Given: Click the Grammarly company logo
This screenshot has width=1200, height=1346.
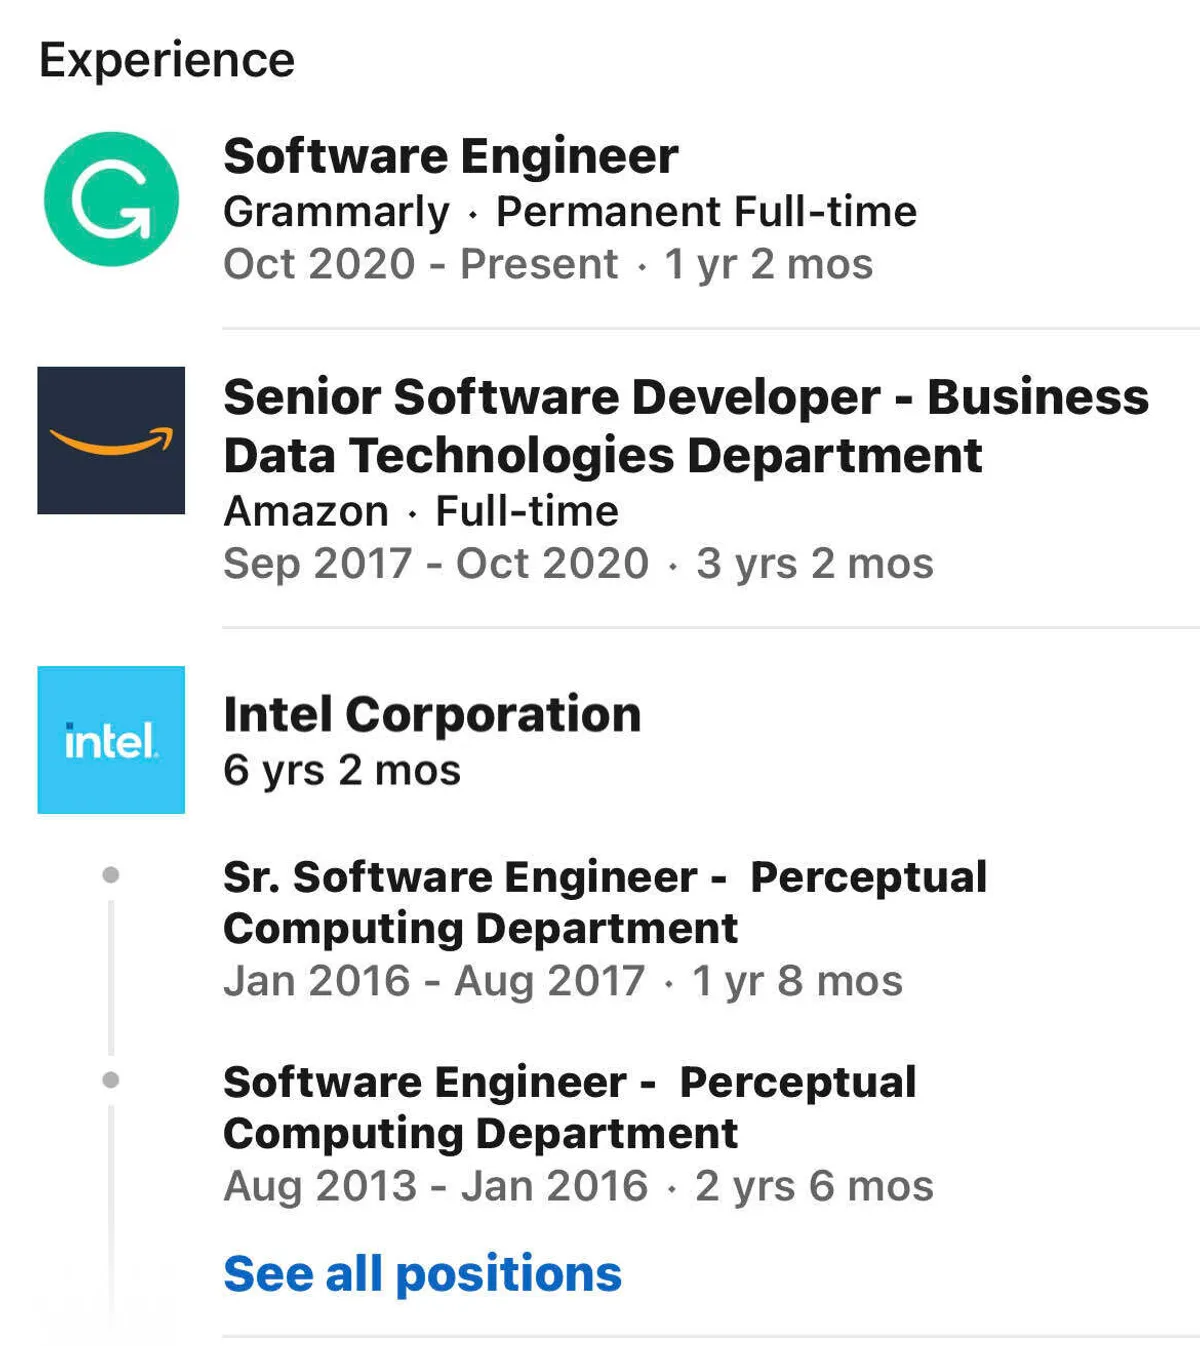Looking at the screenshot, I should (x=111, y=199).
